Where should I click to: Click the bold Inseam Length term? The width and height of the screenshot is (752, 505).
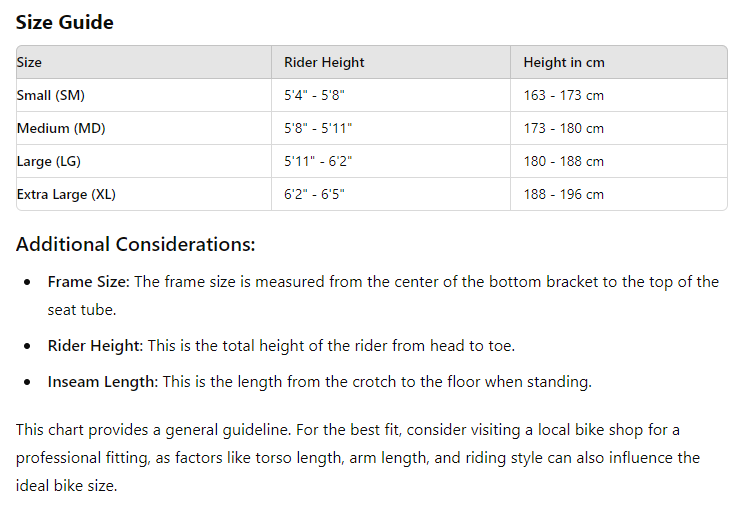click(101, 381)
